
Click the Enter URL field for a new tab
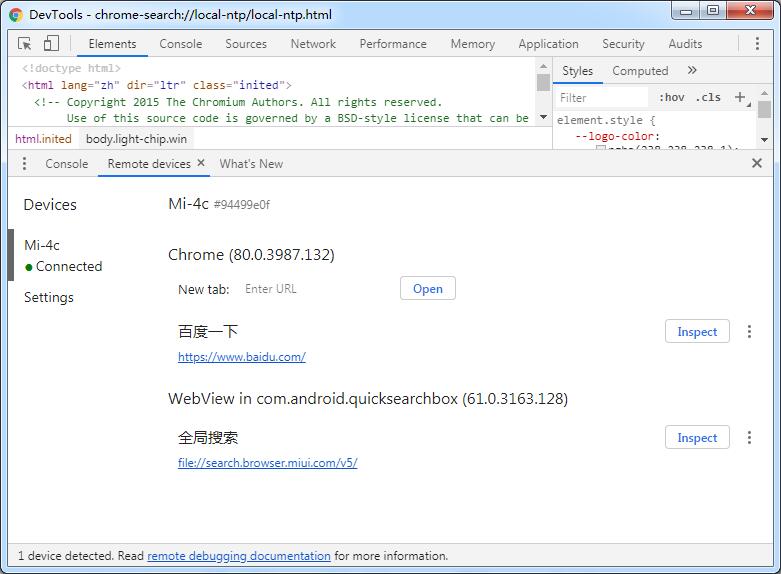317,289
